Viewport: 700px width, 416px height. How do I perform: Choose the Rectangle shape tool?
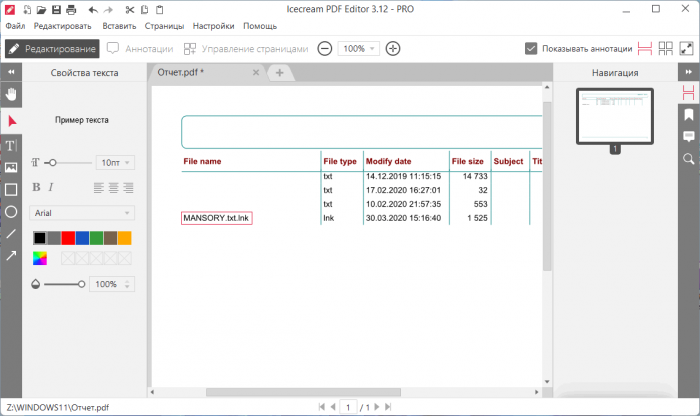[11, 190]
